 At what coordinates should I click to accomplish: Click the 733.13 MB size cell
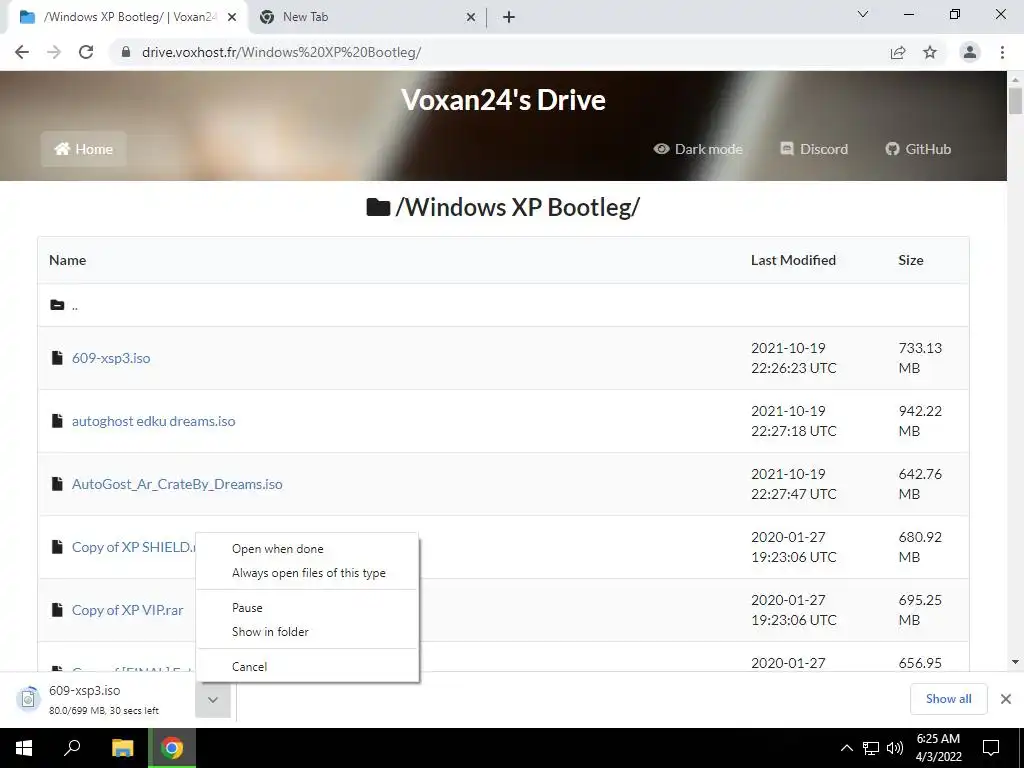click(x=920, y=358)
